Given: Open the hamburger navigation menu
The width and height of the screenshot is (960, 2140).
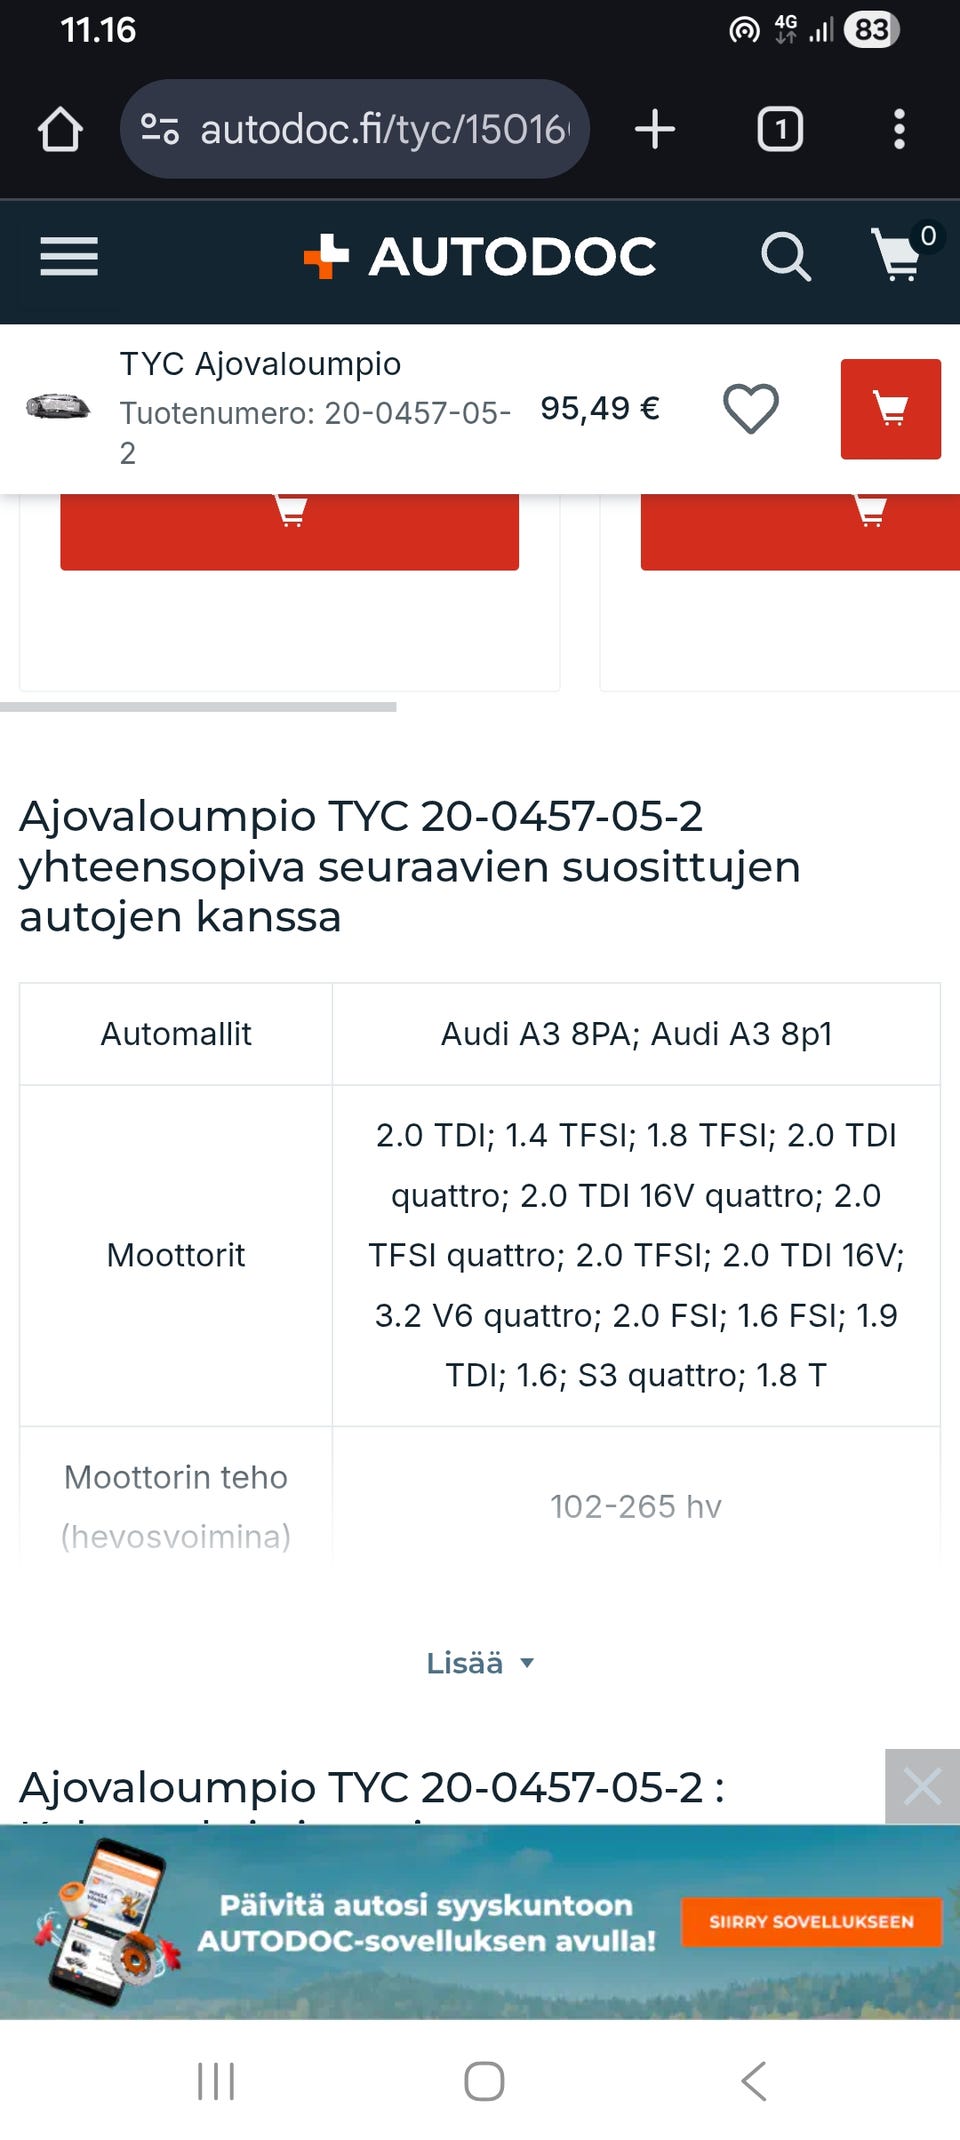Looking at the screenshot, I should point(69,257).
